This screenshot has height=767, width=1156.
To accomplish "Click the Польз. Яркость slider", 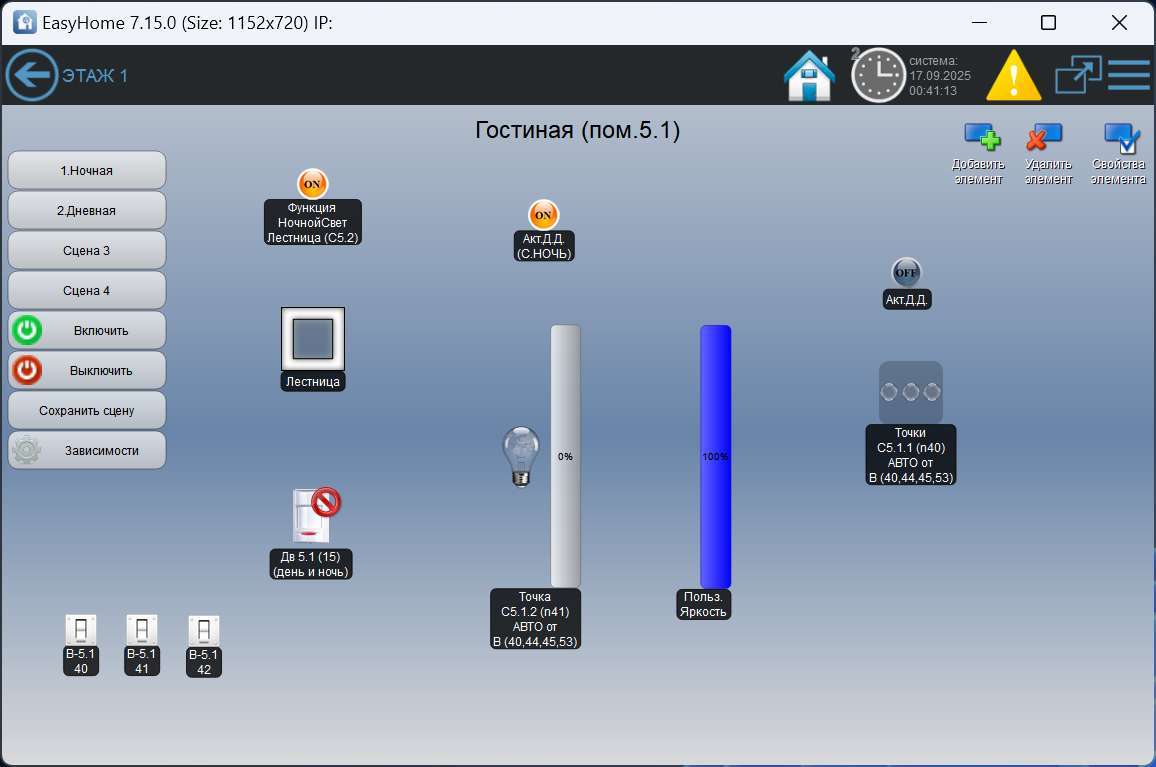I will (714, 455).
